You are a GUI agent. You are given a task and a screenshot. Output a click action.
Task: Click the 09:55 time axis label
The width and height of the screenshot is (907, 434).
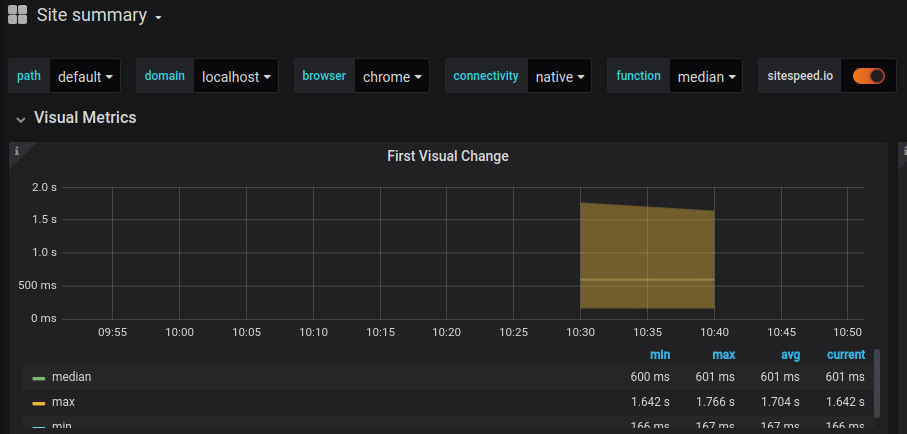tap(112, 332)
